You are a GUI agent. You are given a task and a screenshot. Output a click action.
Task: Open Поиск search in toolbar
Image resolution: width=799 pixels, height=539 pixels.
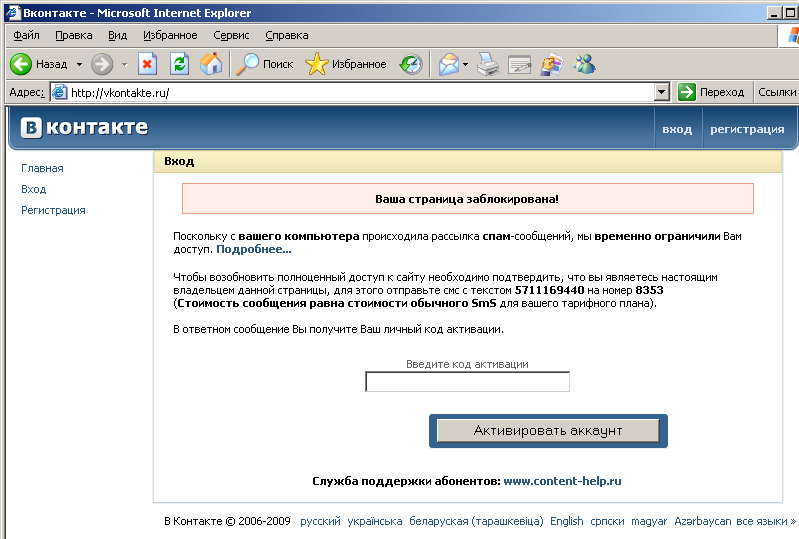tap(265, 64)
